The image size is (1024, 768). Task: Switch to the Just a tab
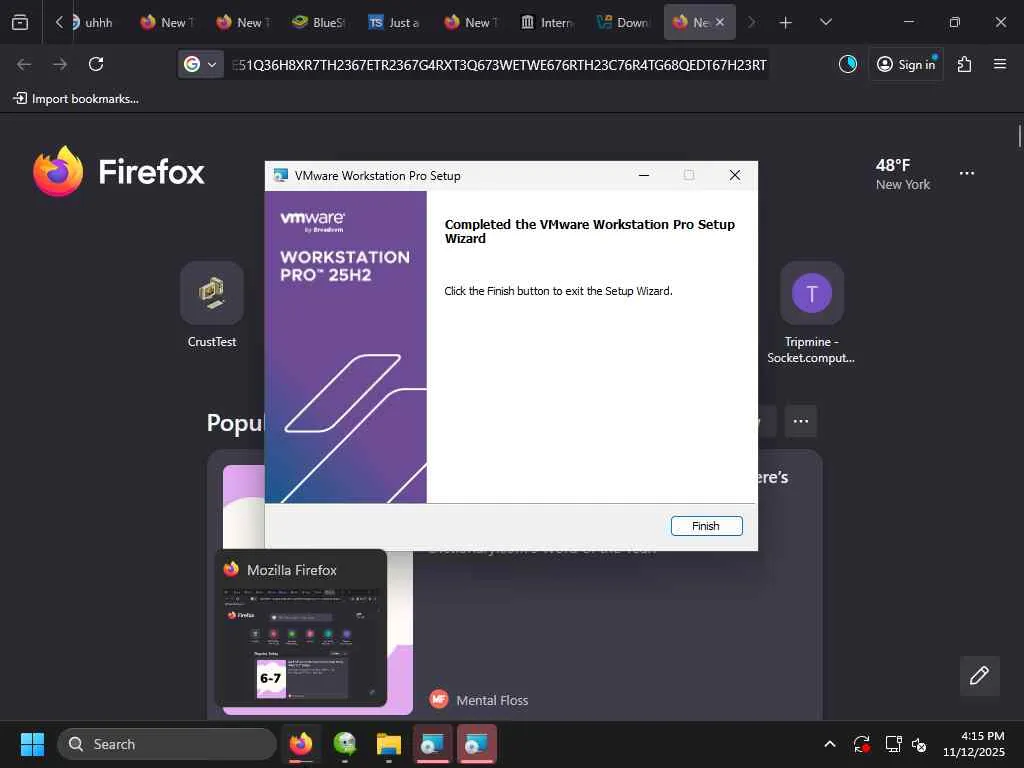click(394, 22)
